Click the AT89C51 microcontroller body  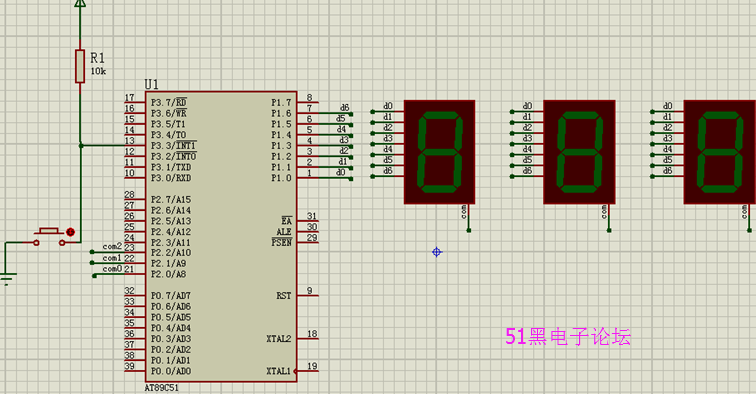[x=221, y=236]
